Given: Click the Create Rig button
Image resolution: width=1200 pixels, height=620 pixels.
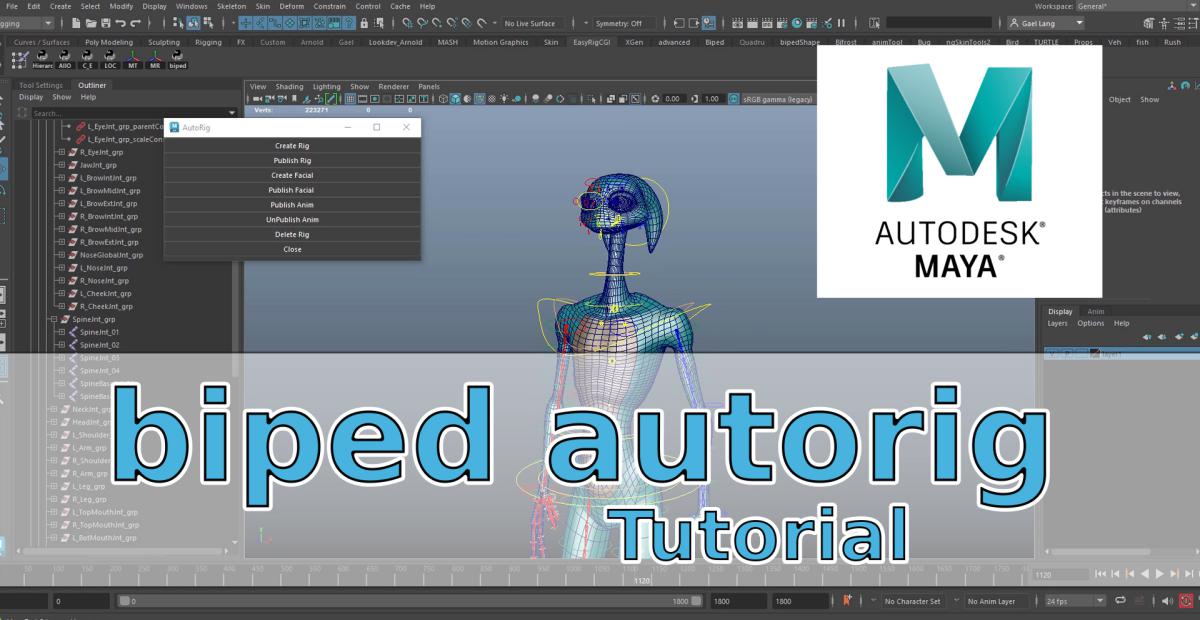Looking at the screenshot, I should [292, 146].
